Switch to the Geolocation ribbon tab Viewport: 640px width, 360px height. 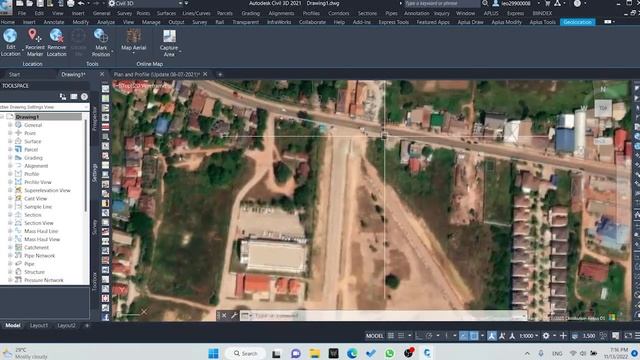pyautogui.click(x=578, y=22)
